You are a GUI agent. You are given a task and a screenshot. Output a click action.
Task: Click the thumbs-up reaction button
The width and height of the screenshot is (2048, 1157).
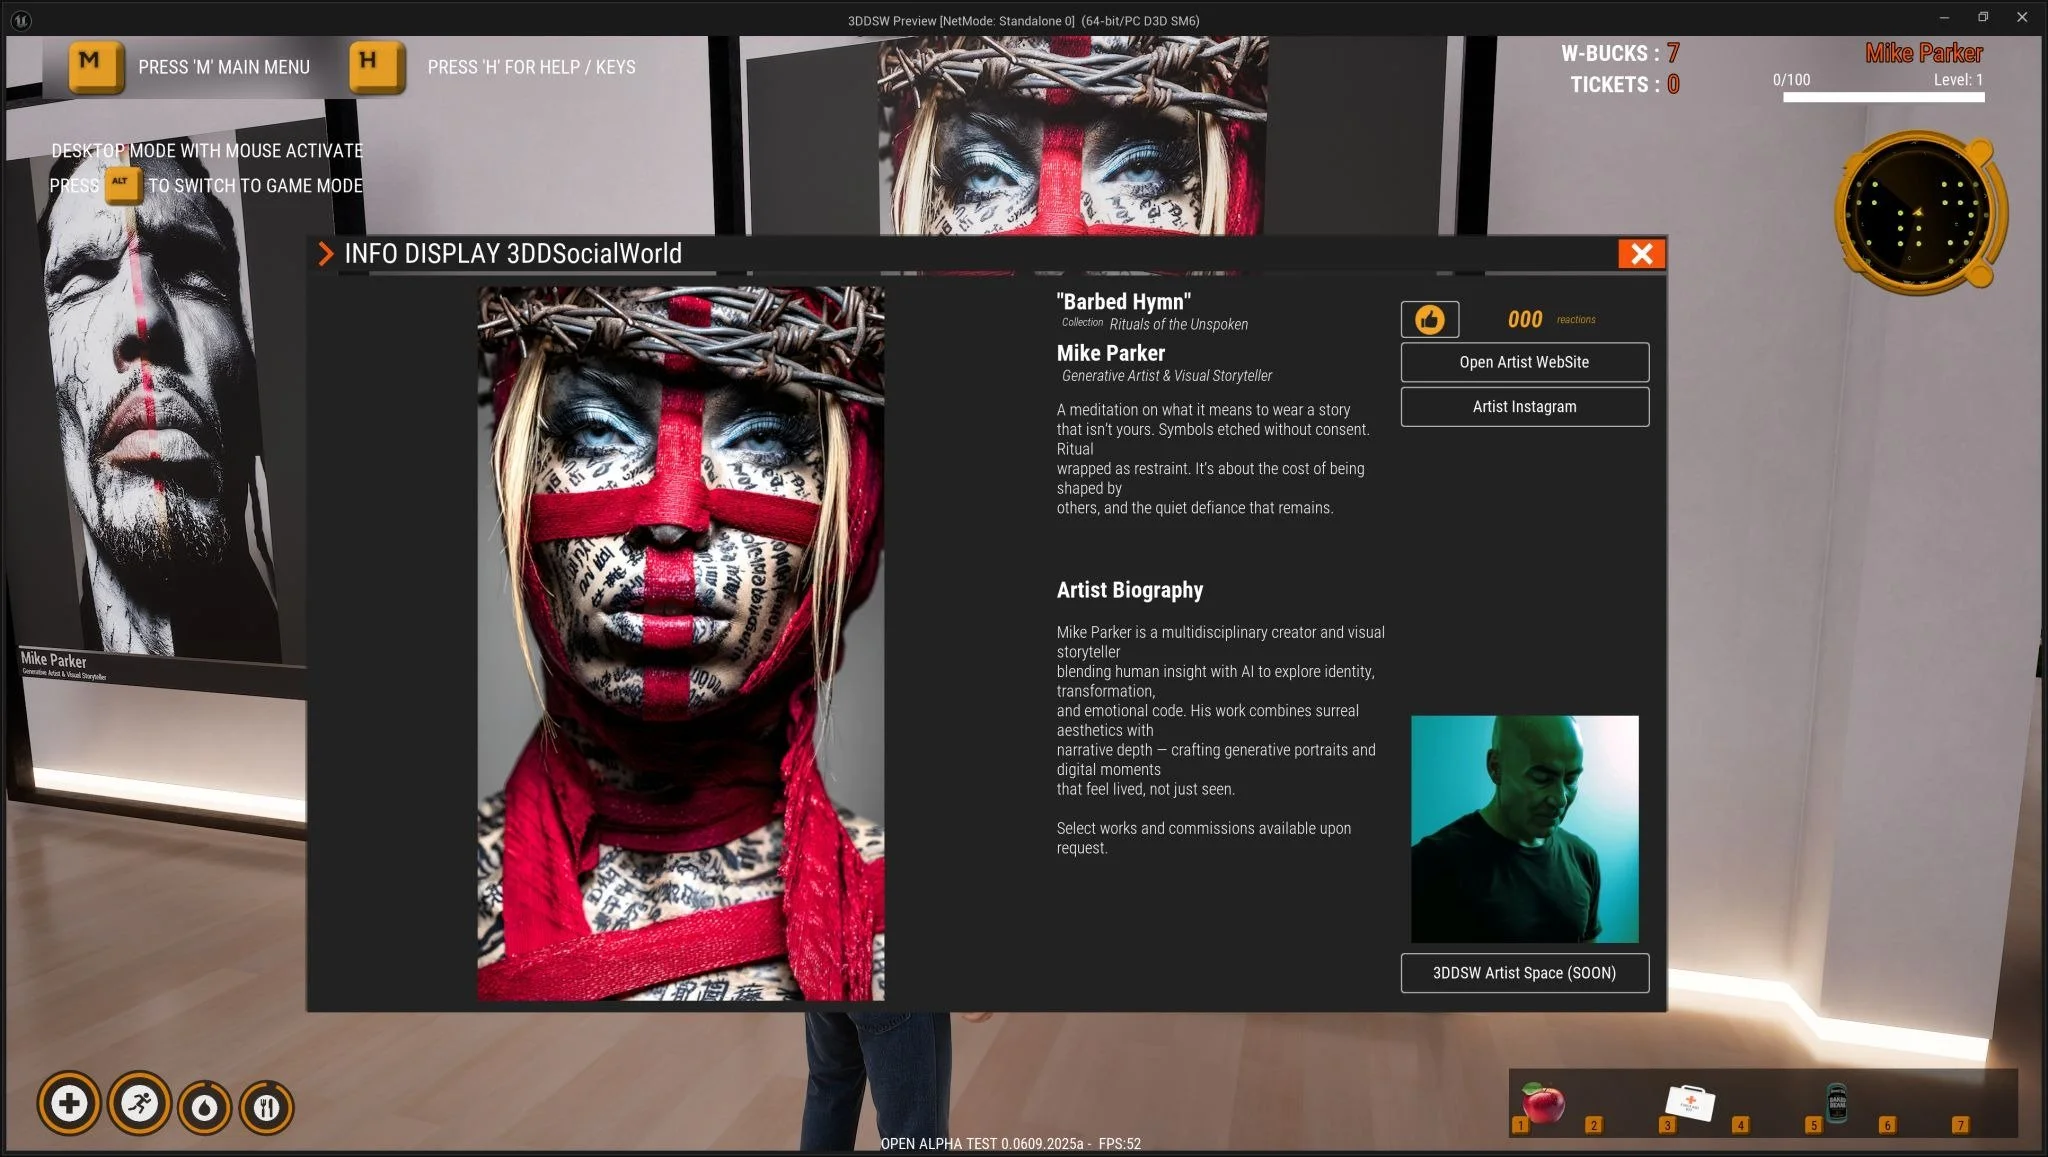click(1429, 320)
